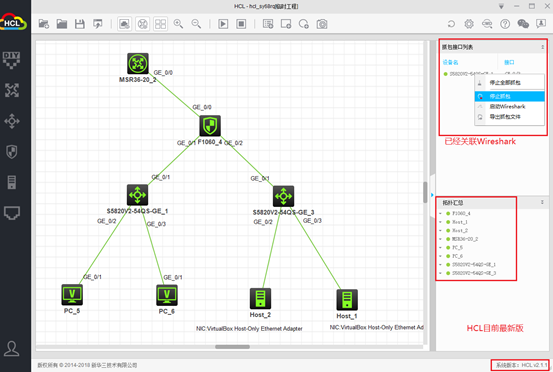
Task: Open settings via the gear icon
Action: (x=469, y=24)
